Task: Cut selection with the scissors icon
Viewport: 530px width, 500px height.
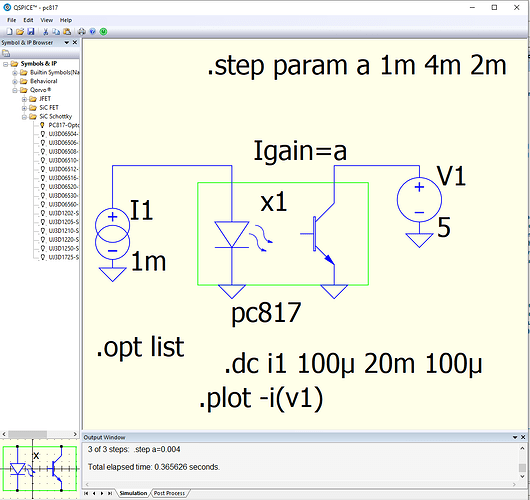Action: 46,32
